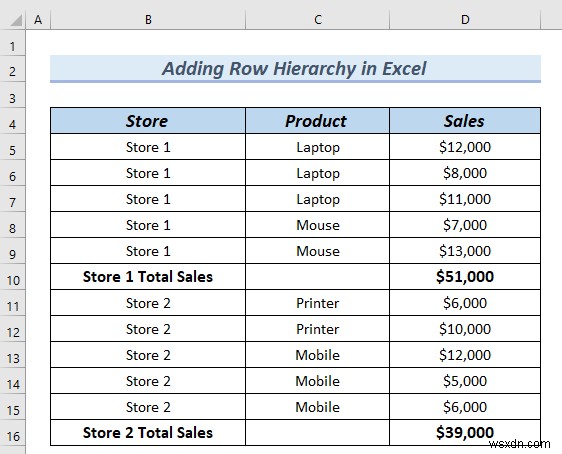Click the Sales header cell

[465, 121]
